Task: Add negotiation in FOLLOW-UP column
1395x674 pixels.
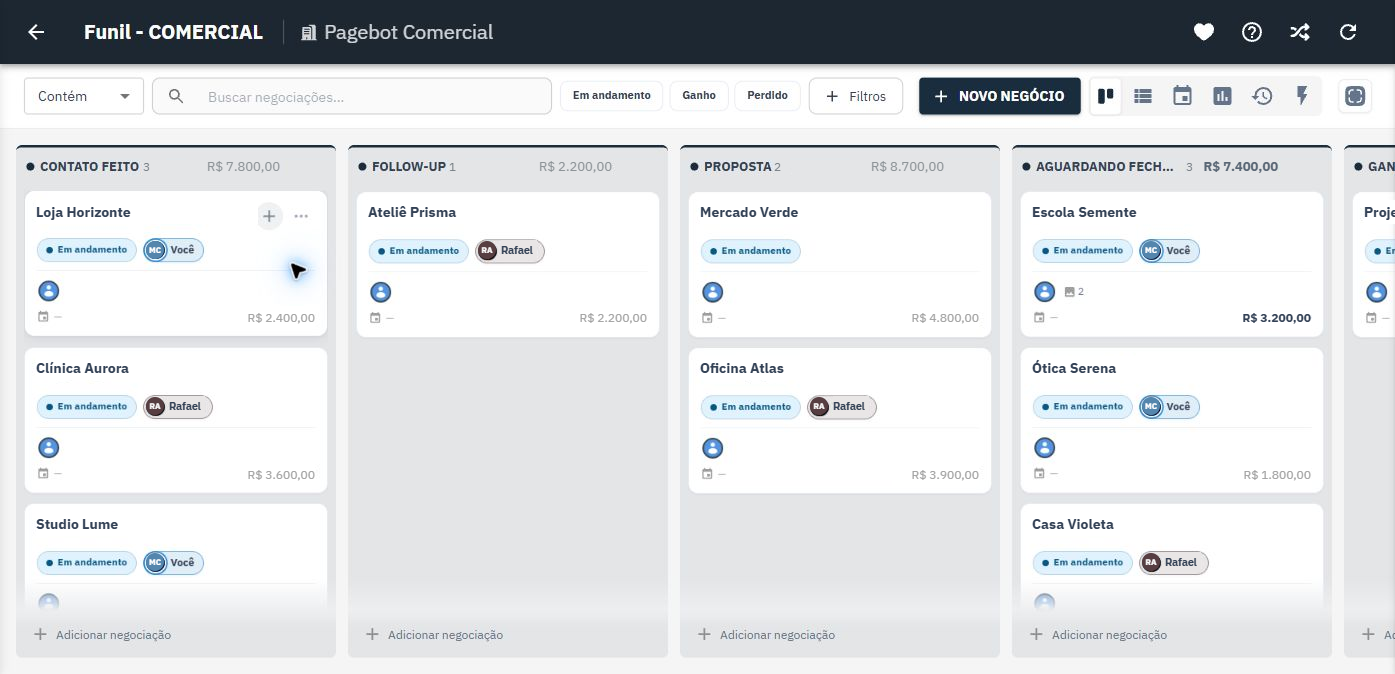Action: pyautogui.click(x=435, y=635)
